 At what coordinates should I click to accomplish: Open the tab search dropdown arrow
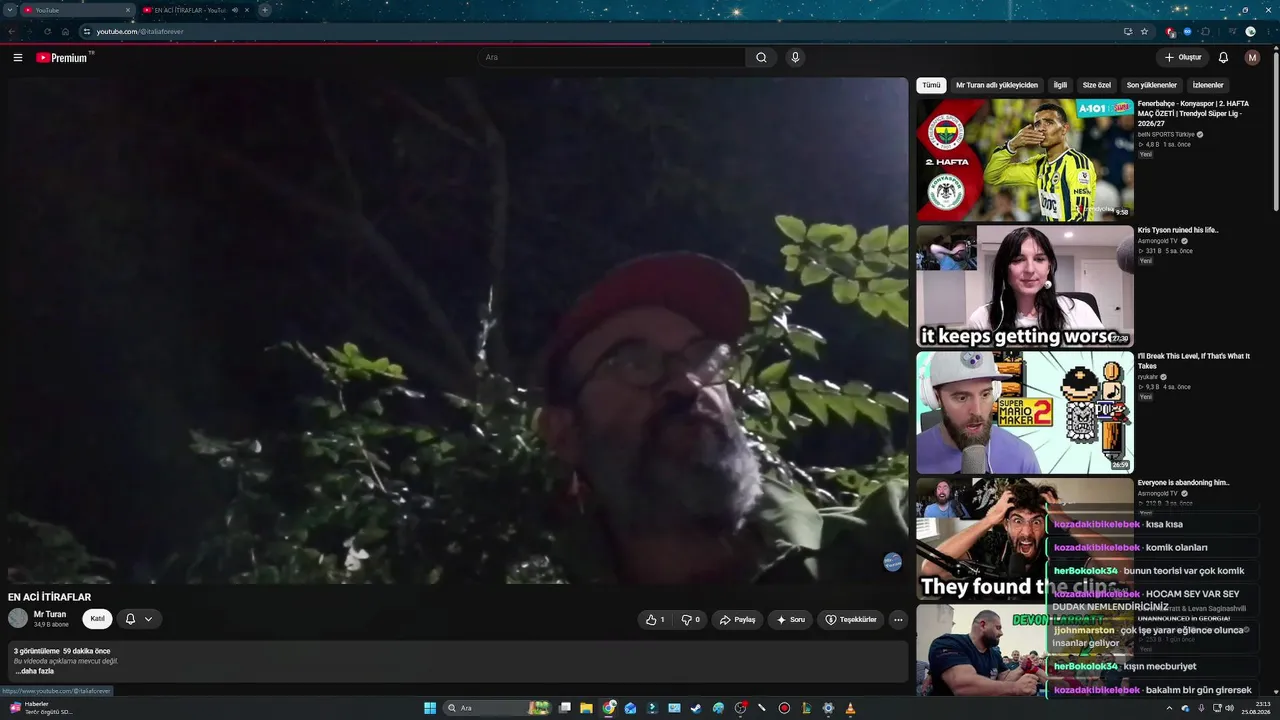click(x=11, y=10)
